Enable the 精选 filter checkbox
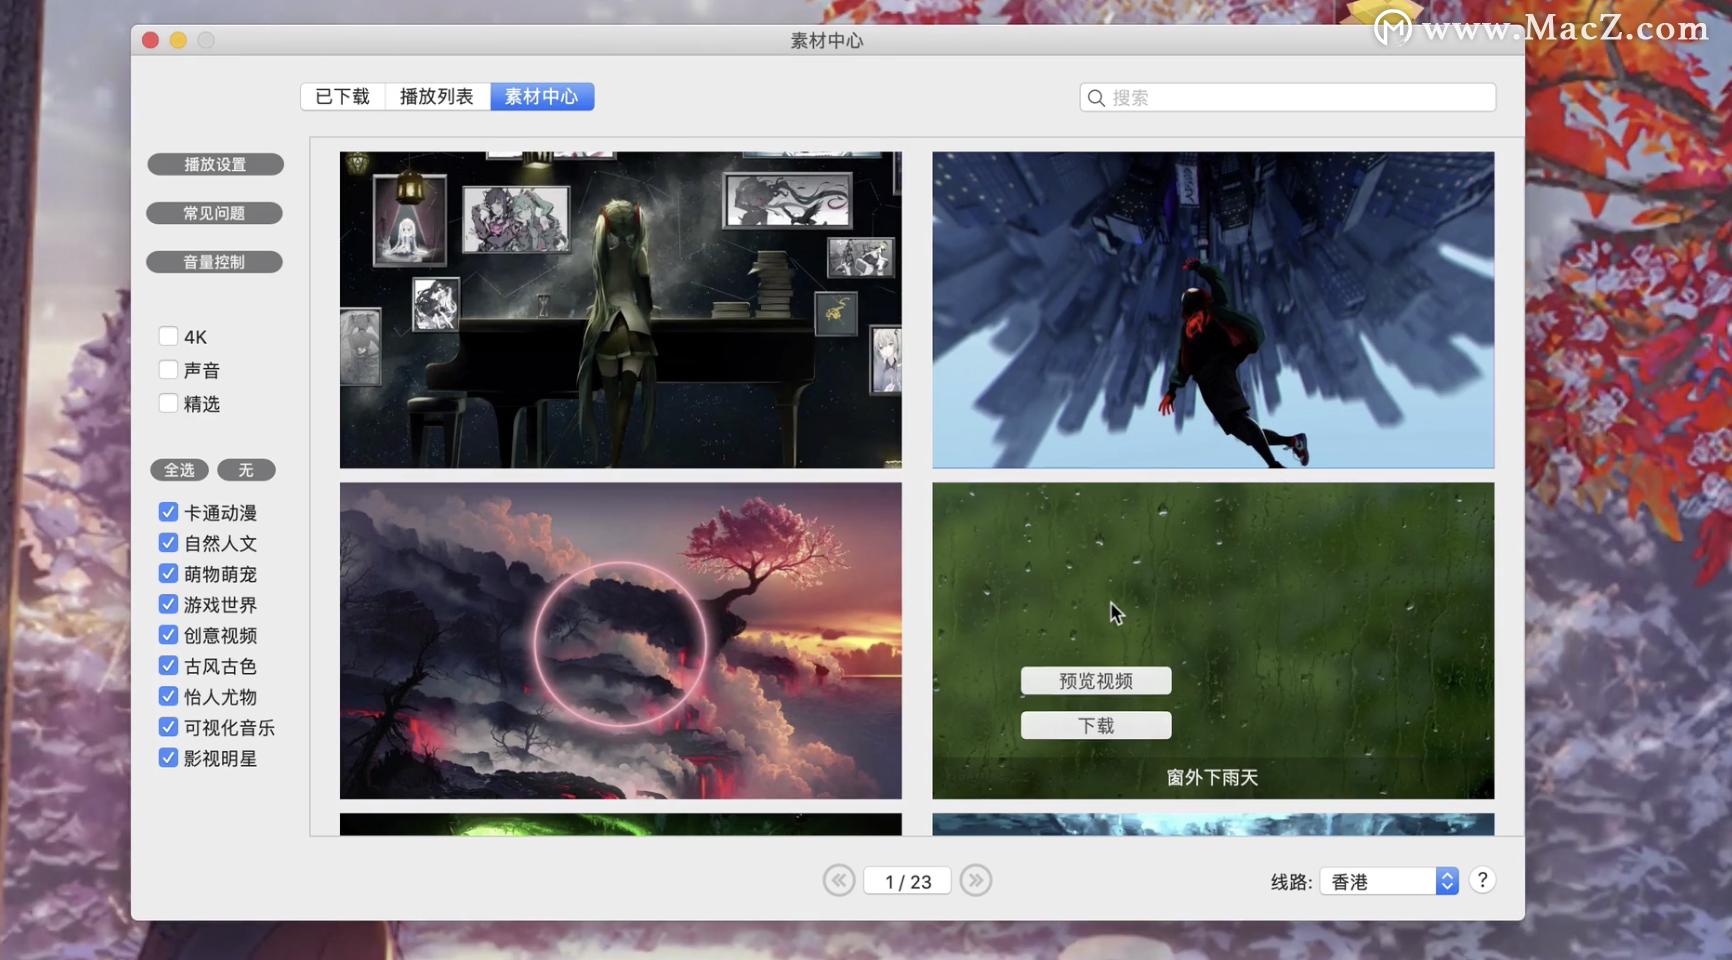 (168, 403)
